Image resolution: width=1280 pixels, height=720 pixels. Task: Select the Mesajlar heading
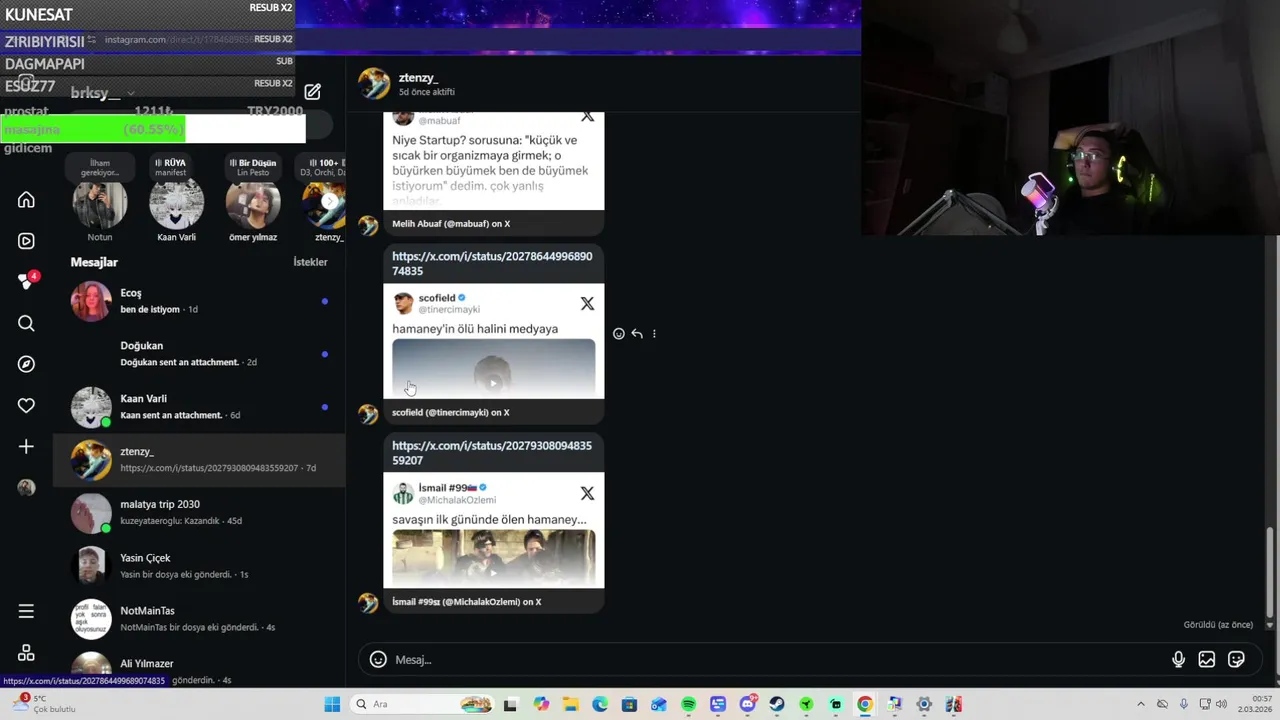94,262
